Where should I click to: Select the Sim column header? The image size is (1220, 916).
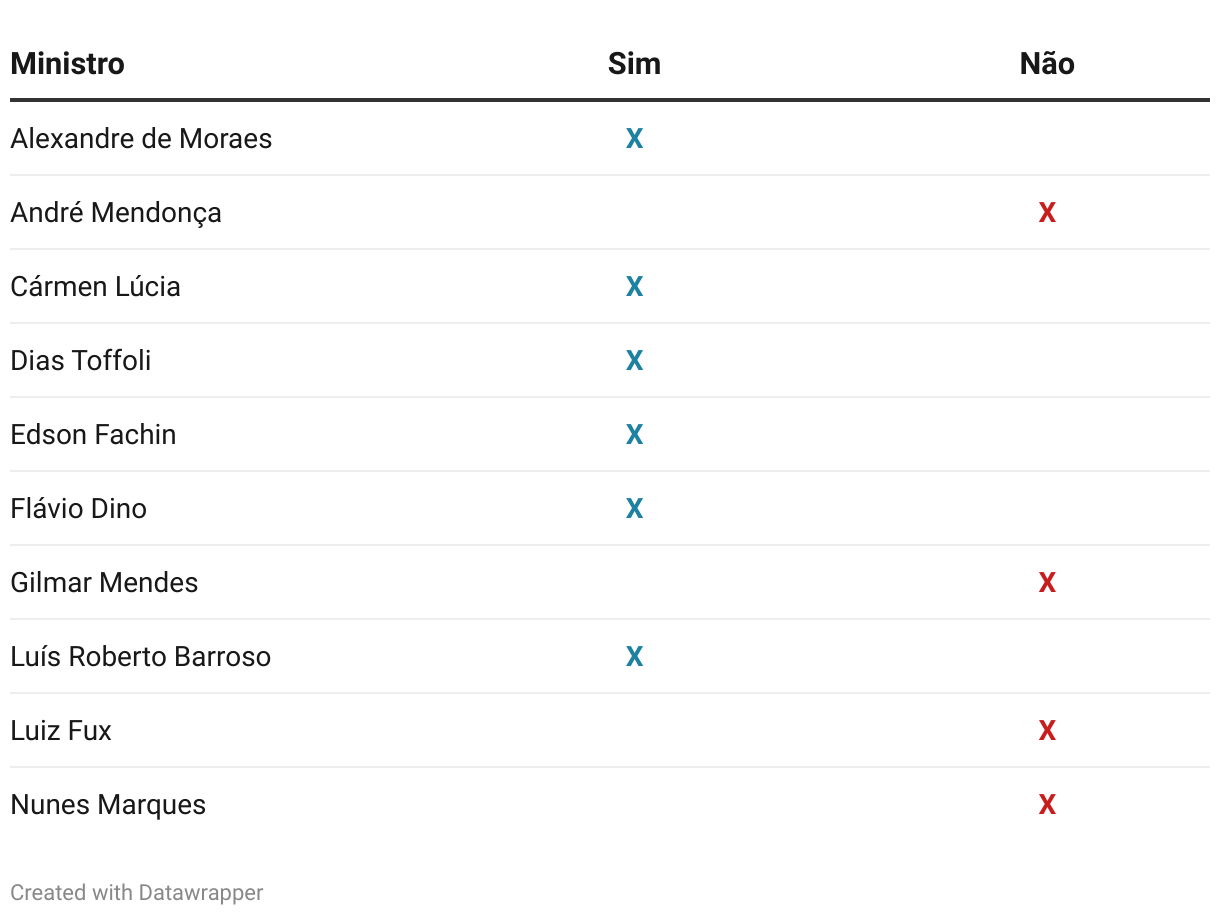click(634, 64)
